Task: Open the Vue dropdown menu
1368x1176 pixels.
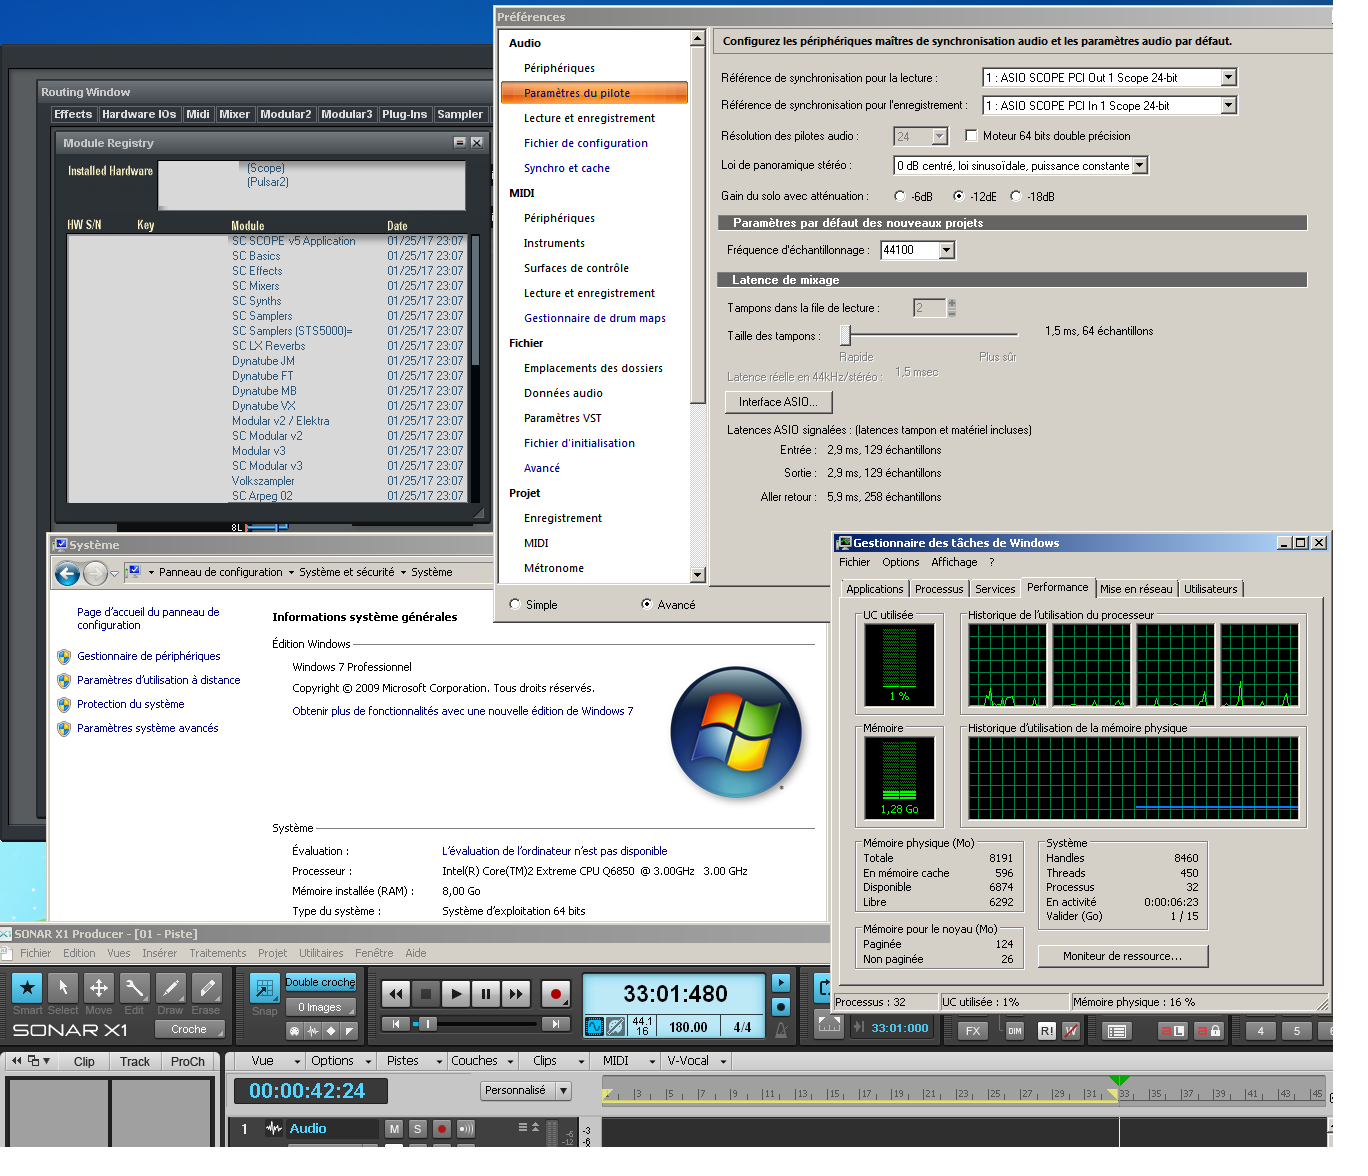Action: click(x=274, y=1062)
